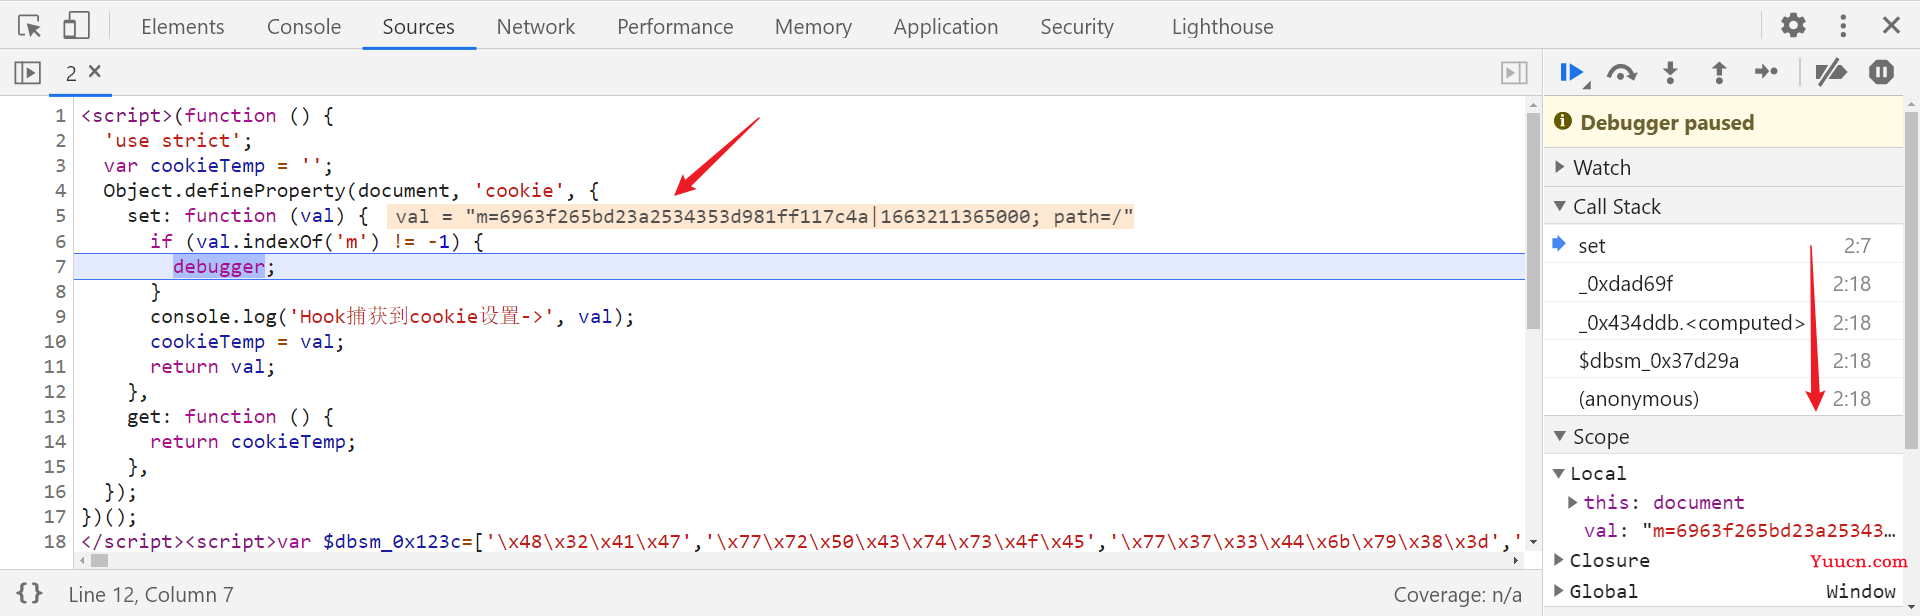Click line number 9 in the gutter
Screen dimensions: 1920x616
[x=60, y=316]
